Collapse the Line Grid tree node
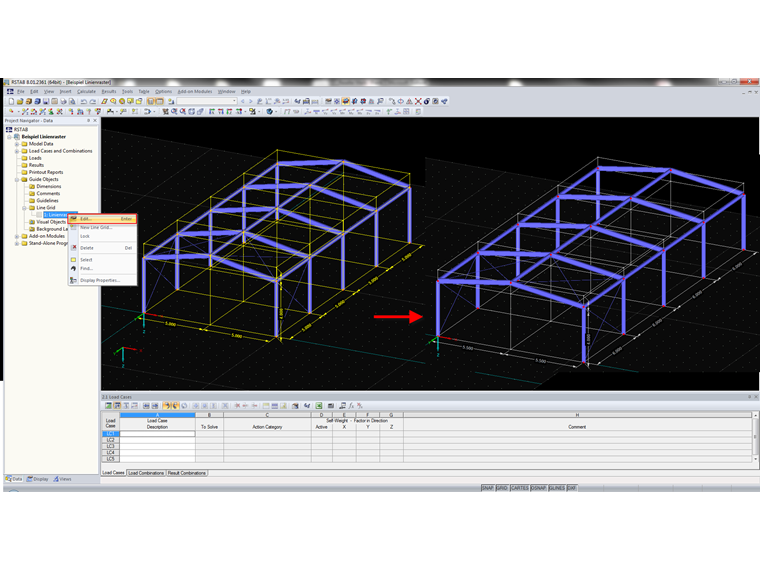760x570 pixels. click(25, 207)
